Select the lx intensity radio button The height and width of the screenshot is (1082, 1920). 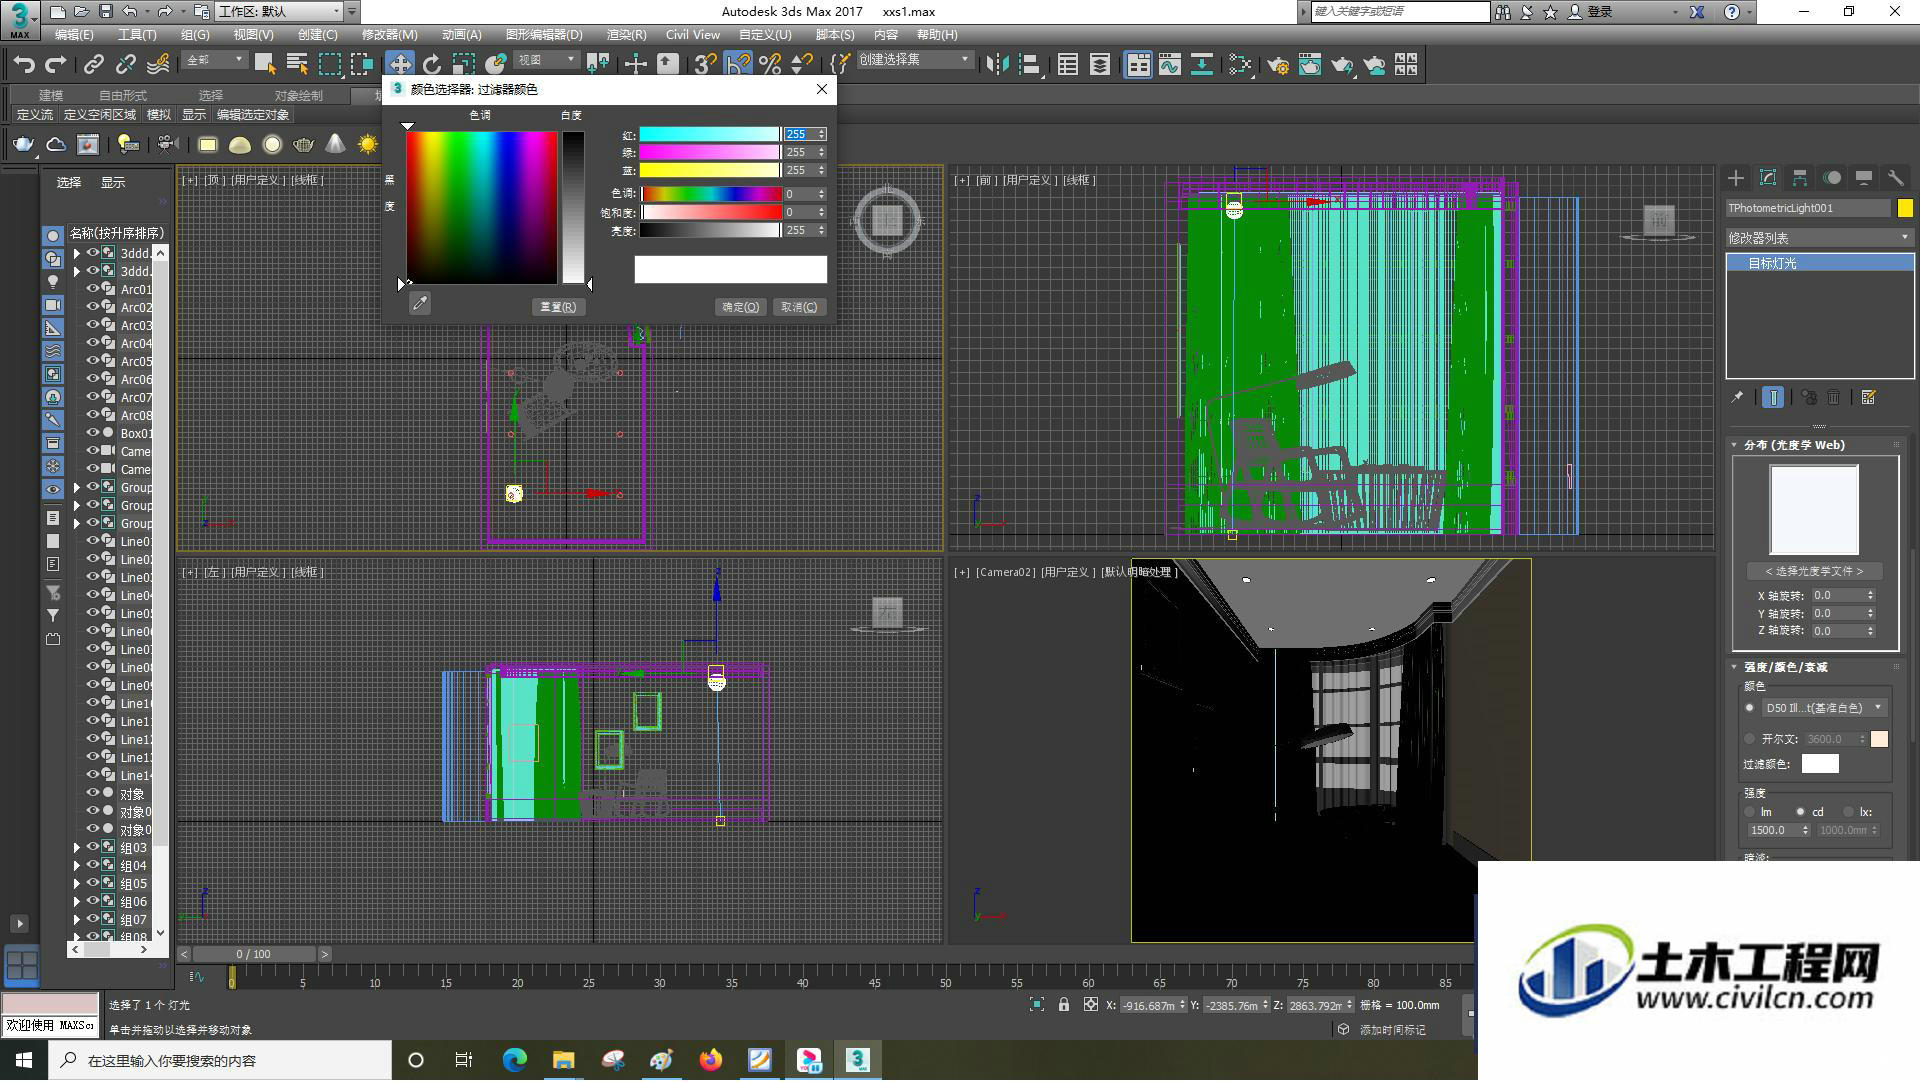1849,812
